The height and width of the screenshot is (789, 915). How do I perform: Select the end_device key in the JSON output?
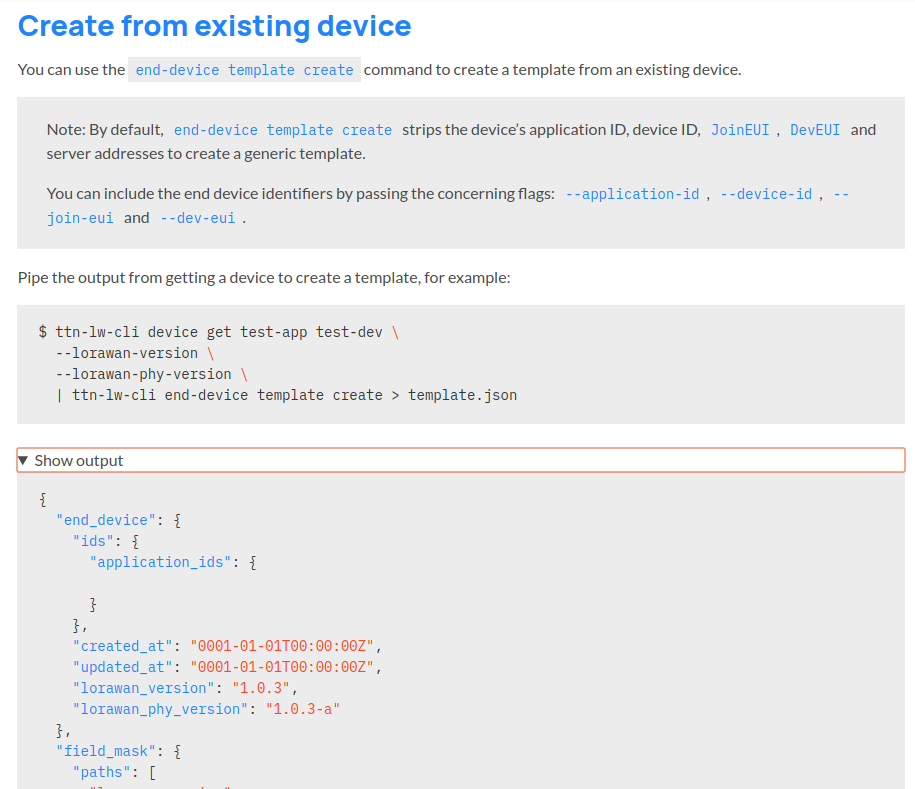(105, 520)
